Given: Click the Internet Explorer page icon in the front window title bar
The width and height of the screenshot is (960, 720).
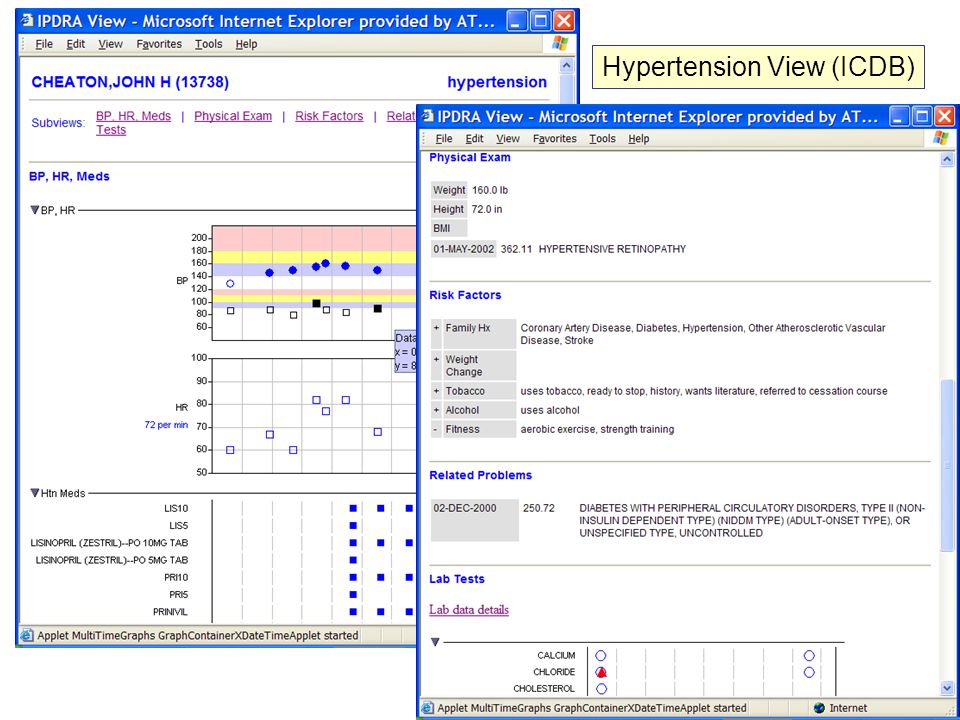Looking at the screenshot, I should tap(427, 116).
